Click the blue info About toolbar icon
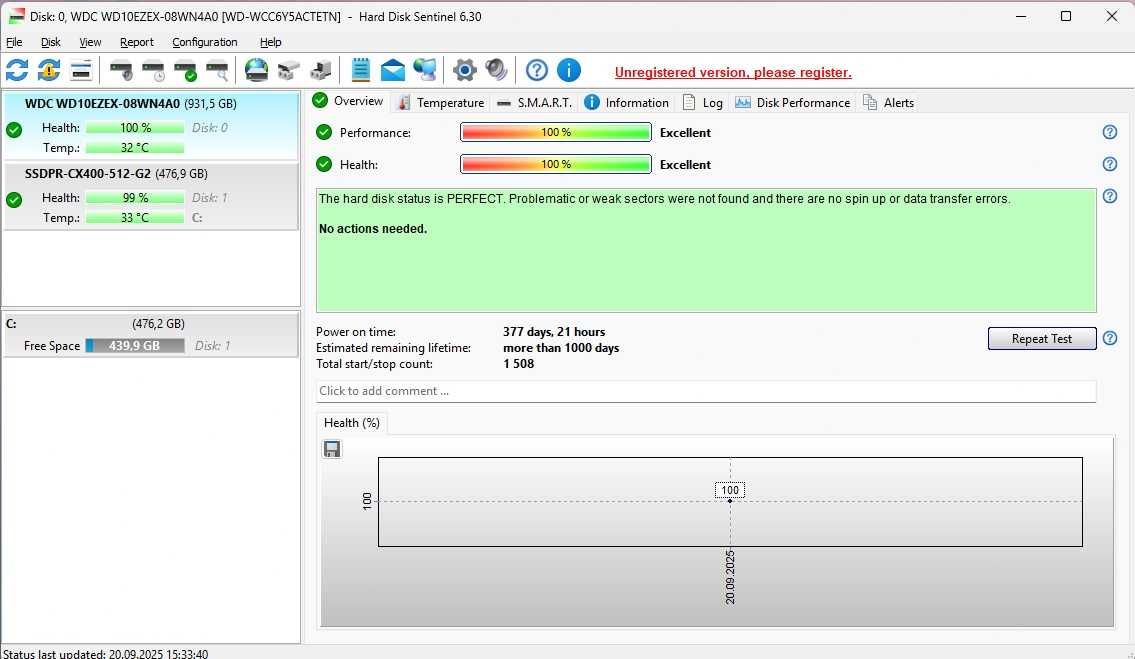Image resolution: width=1135 pixels, height=659 pixels. (x=569, y=70)
